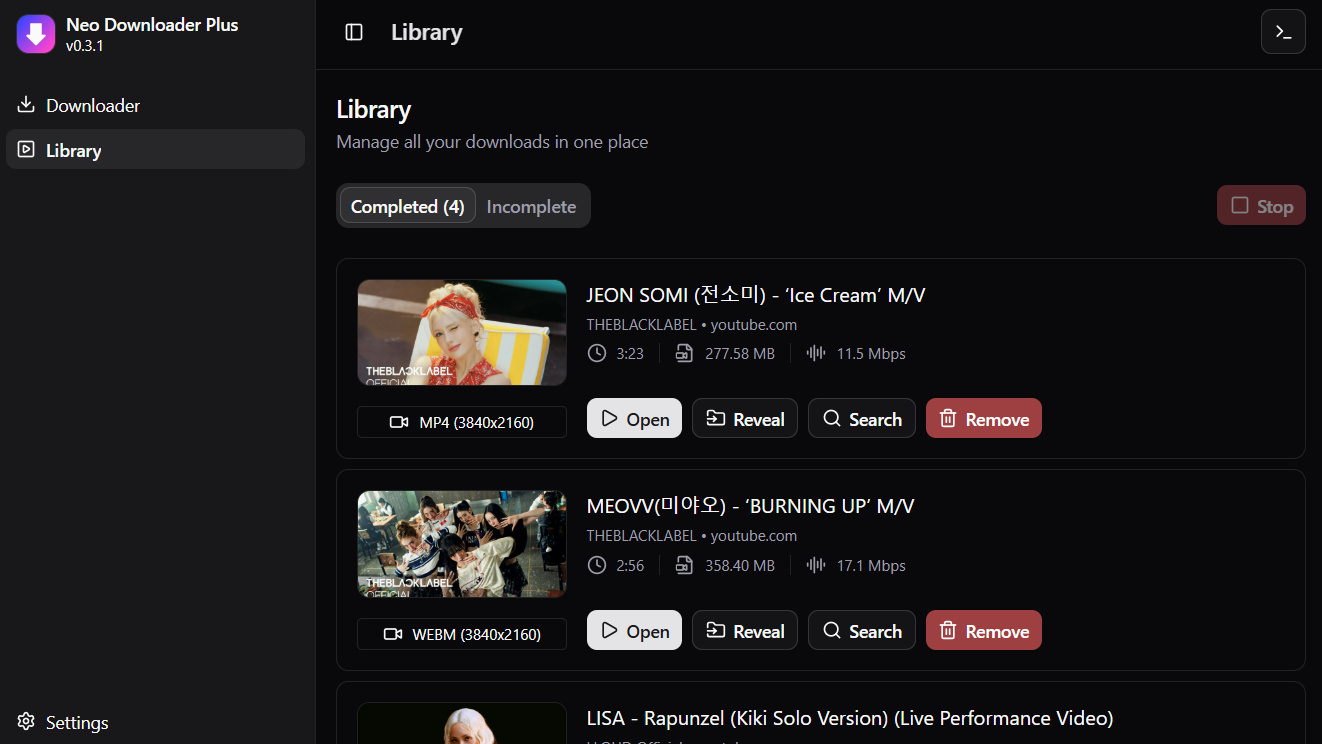Click the JEON SOMI Ice Cream thumbnail
This screenshot has height=744, width=1322.
(x=462, y=332)
